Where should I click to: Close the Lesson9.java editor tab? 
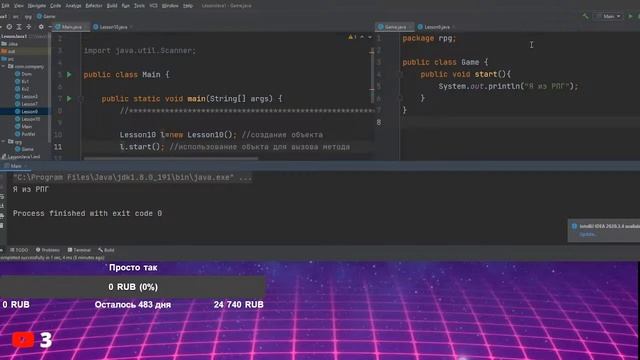pyautogui.click(x=453, y=27)
